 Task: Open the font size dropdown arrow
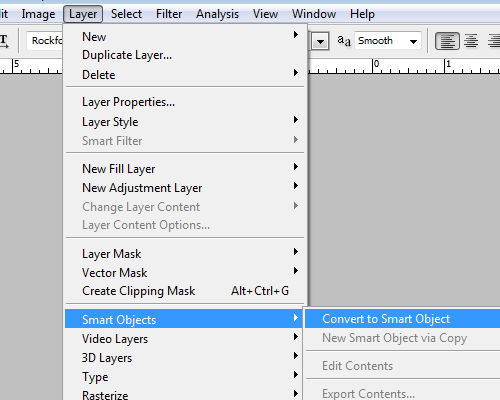320,41
